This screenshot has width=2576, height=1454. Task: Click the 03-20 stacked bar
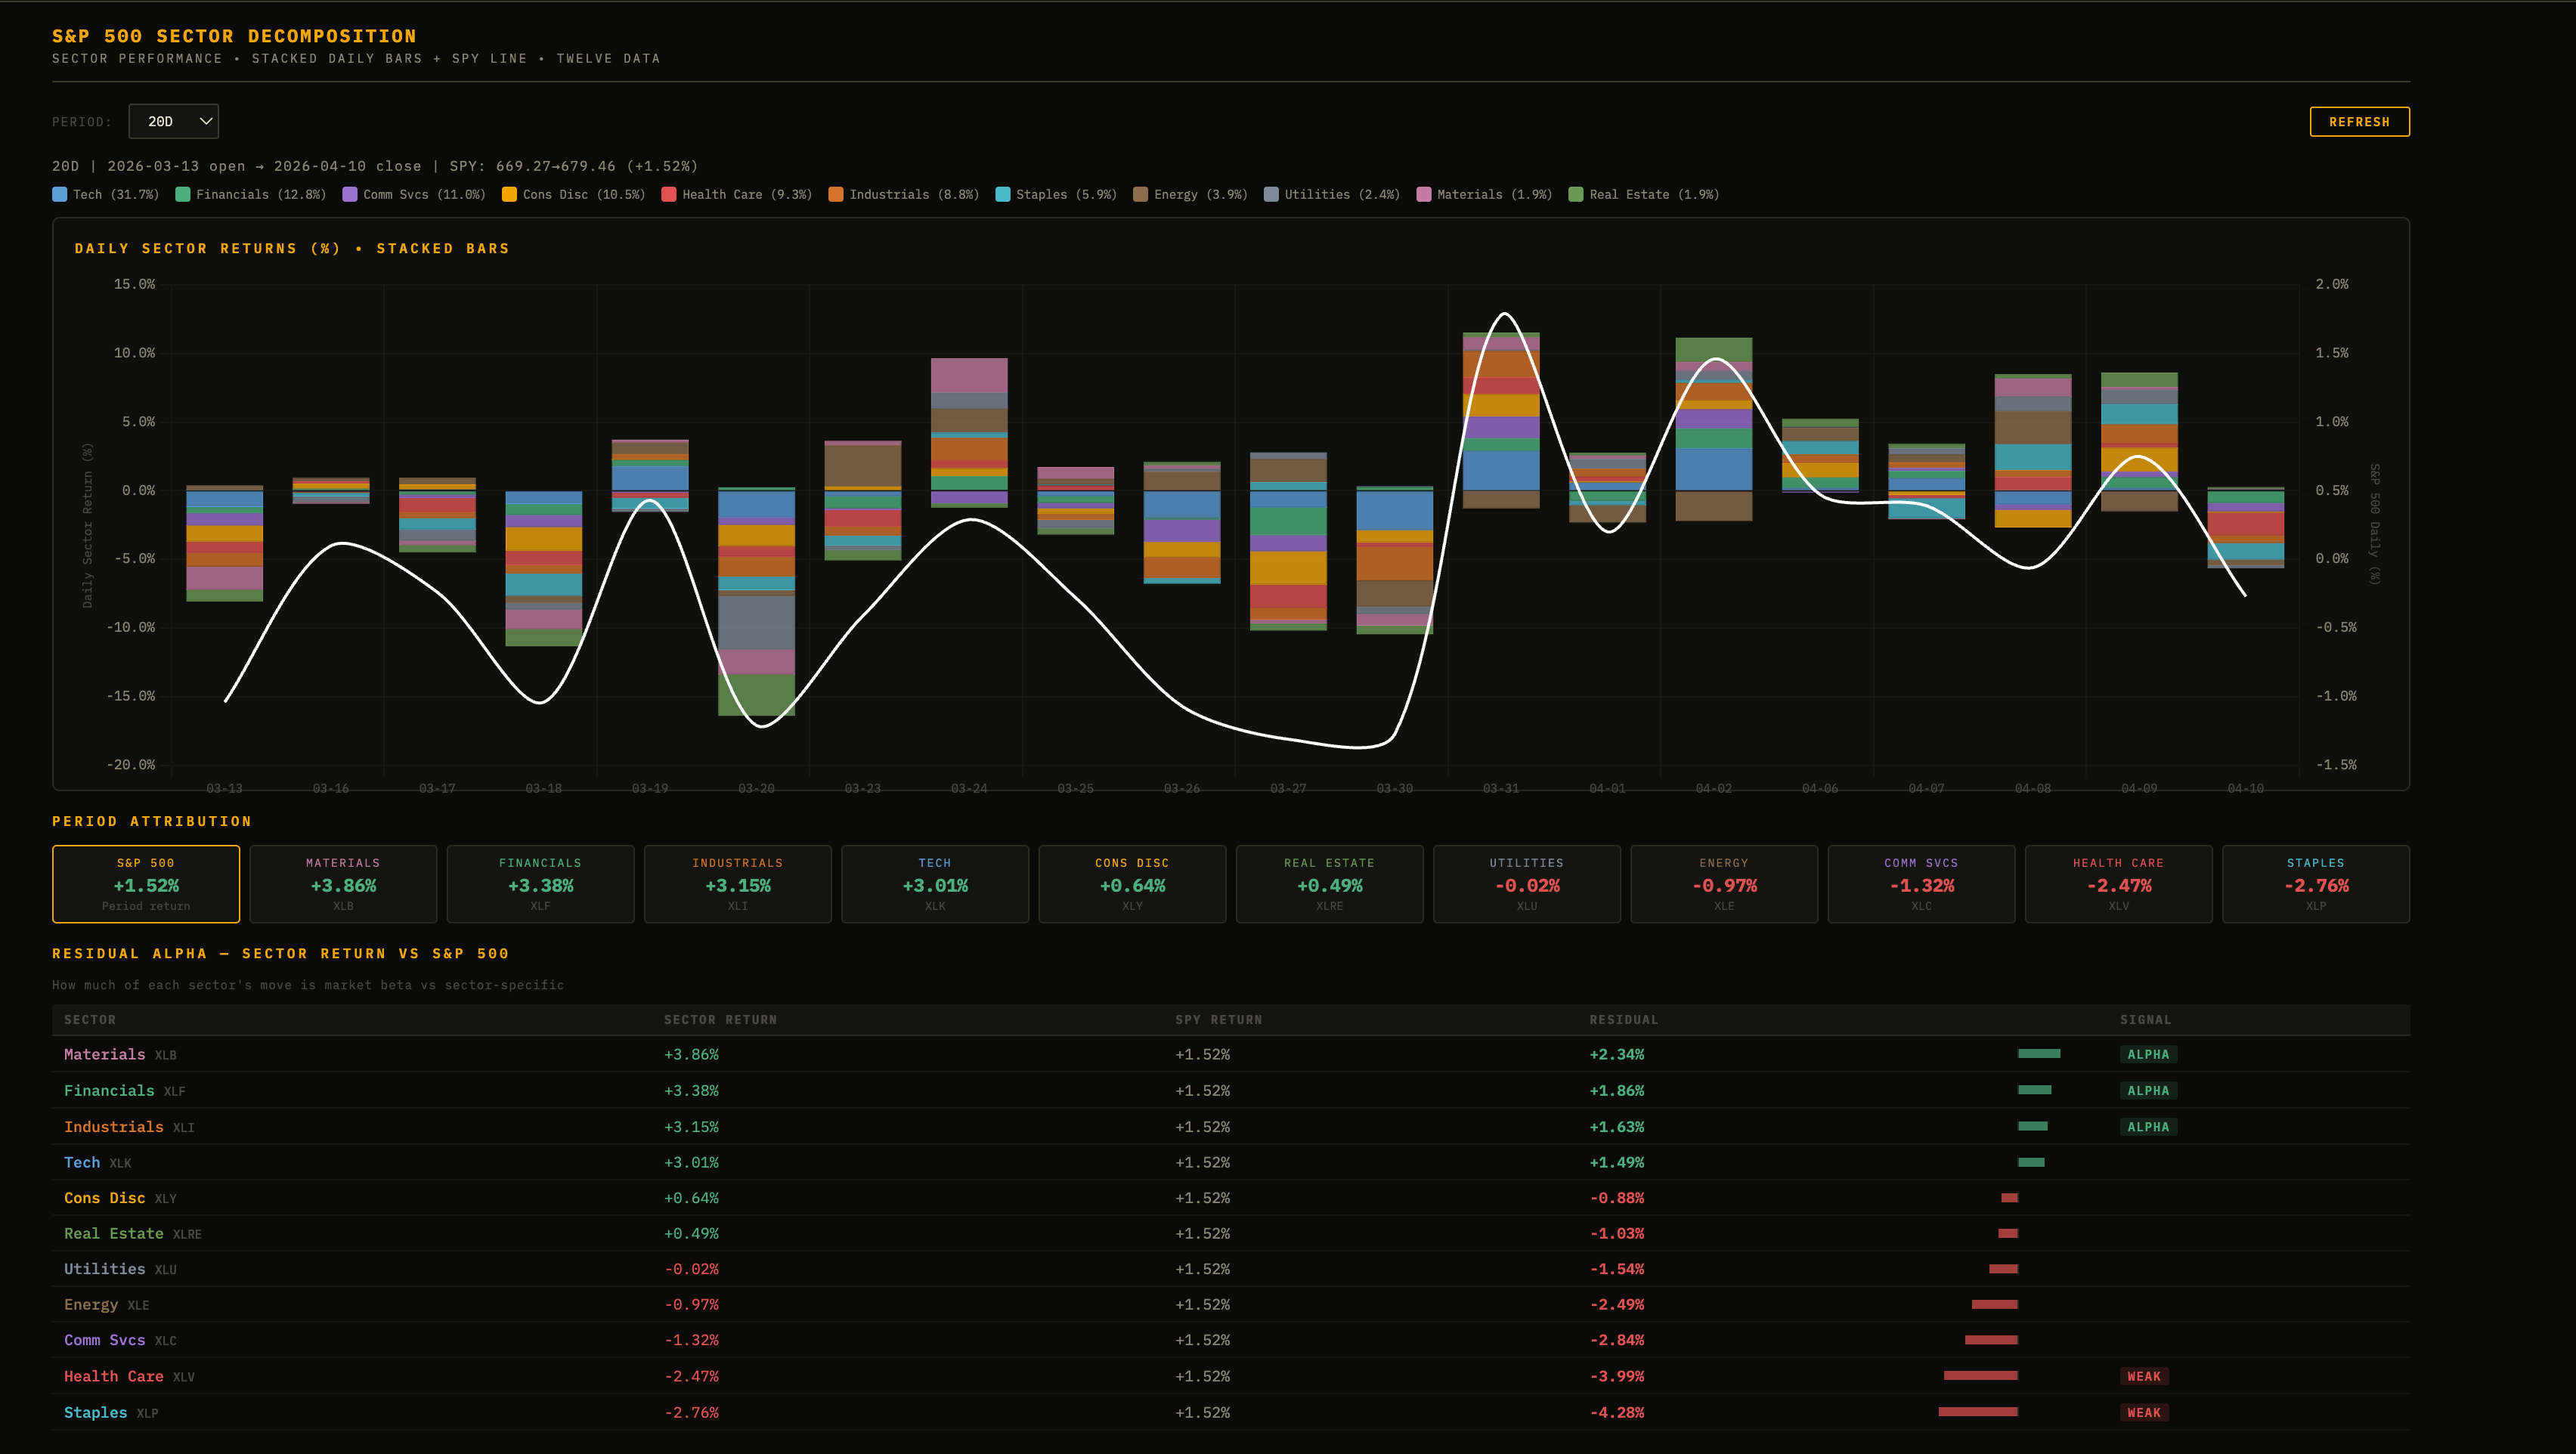pos(756,600)
